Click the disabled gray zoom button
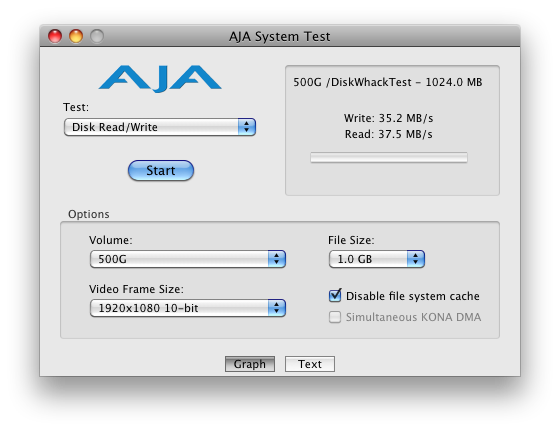560x431 pixels. [97, 36]
